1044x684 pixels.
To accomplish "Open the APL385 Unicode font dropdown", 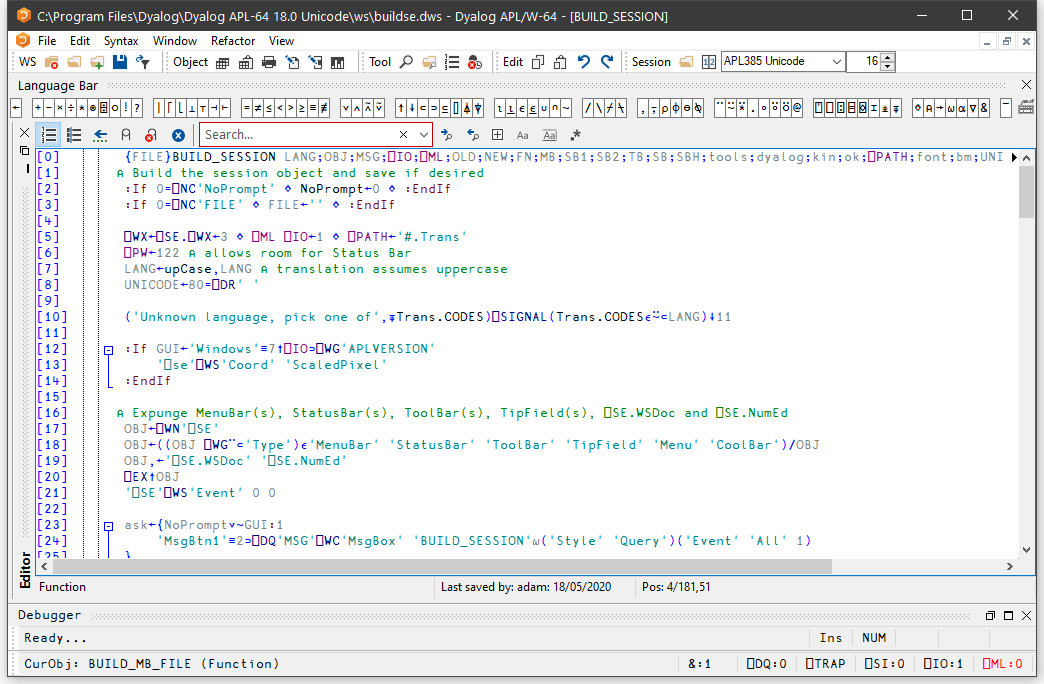I will tap(836, 62).
